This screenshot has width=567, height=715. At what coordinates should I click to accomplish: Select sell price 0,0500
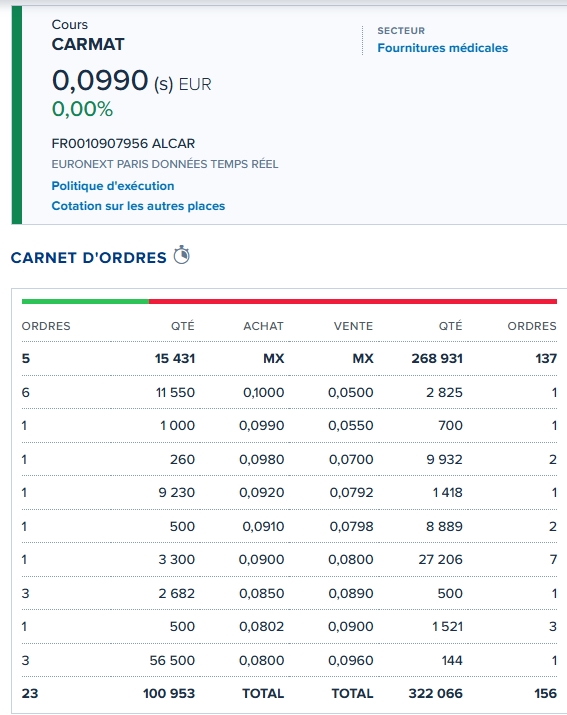351,392
